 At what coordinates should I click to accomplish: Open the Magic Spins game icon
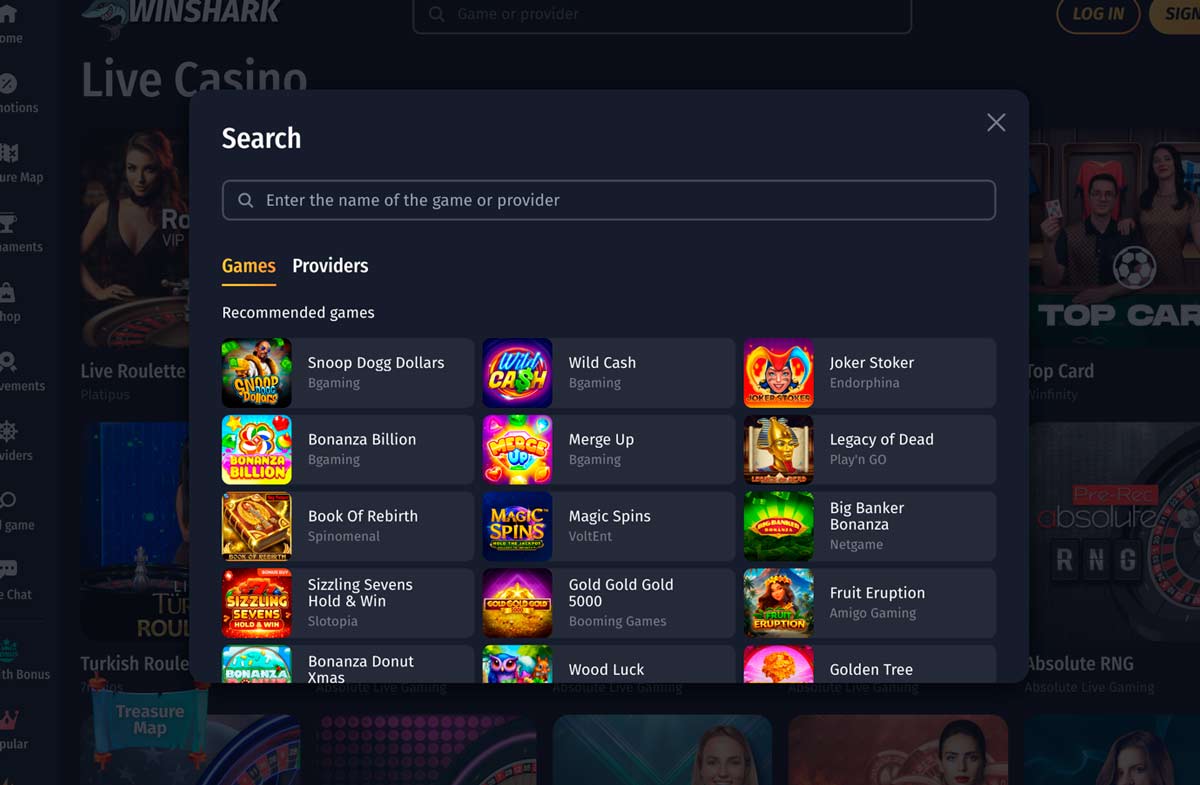point(518,526)
